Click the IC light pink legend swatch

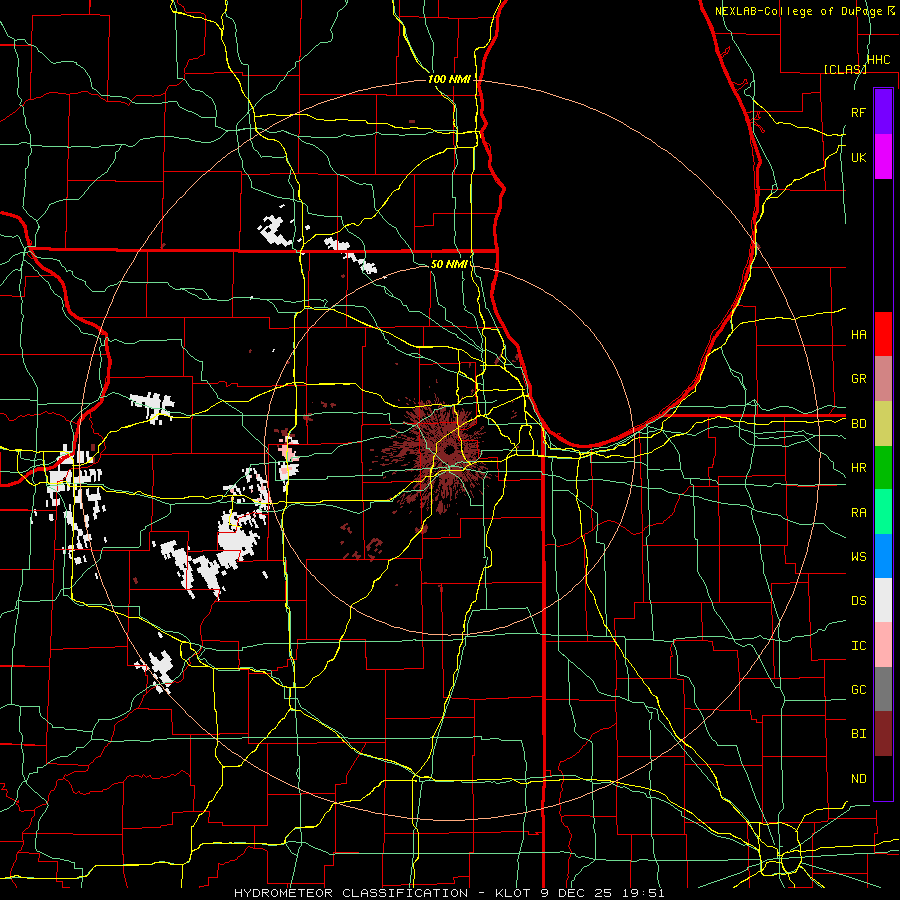click(x=883, y=645)
